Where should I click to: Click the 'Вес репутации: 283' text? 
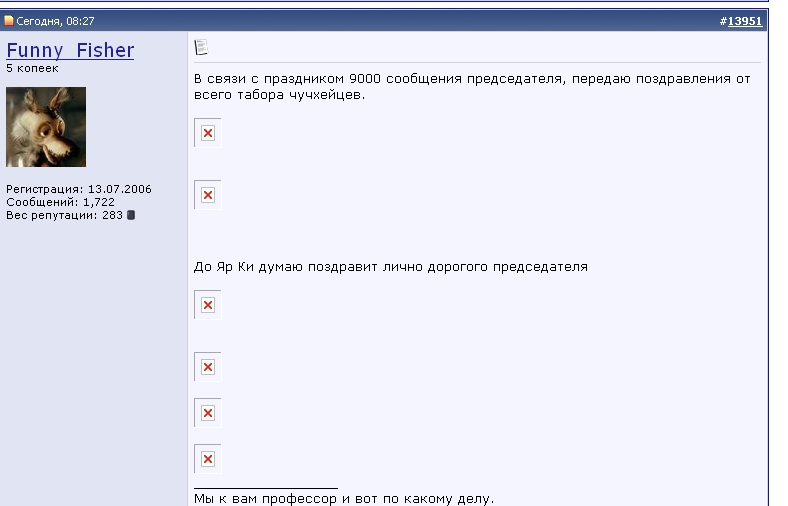pos(64,215)
